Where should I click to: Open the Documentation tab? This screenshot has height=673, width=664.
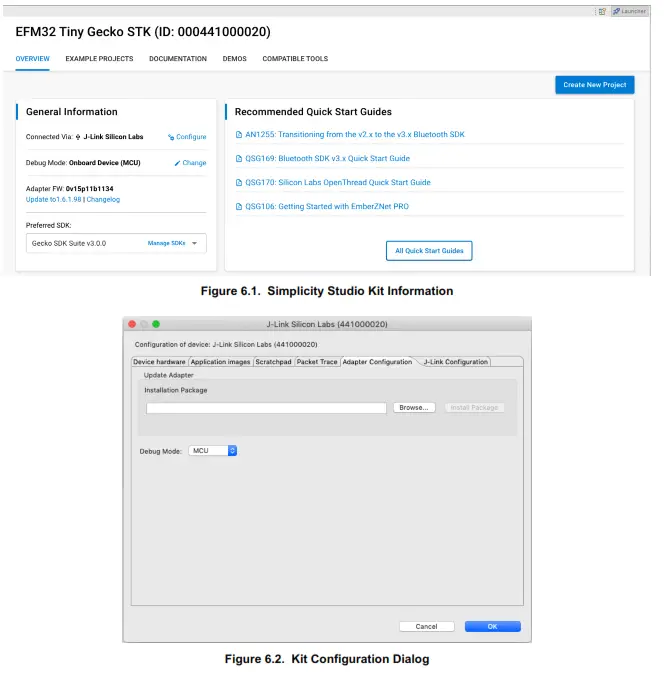[178, 59]
